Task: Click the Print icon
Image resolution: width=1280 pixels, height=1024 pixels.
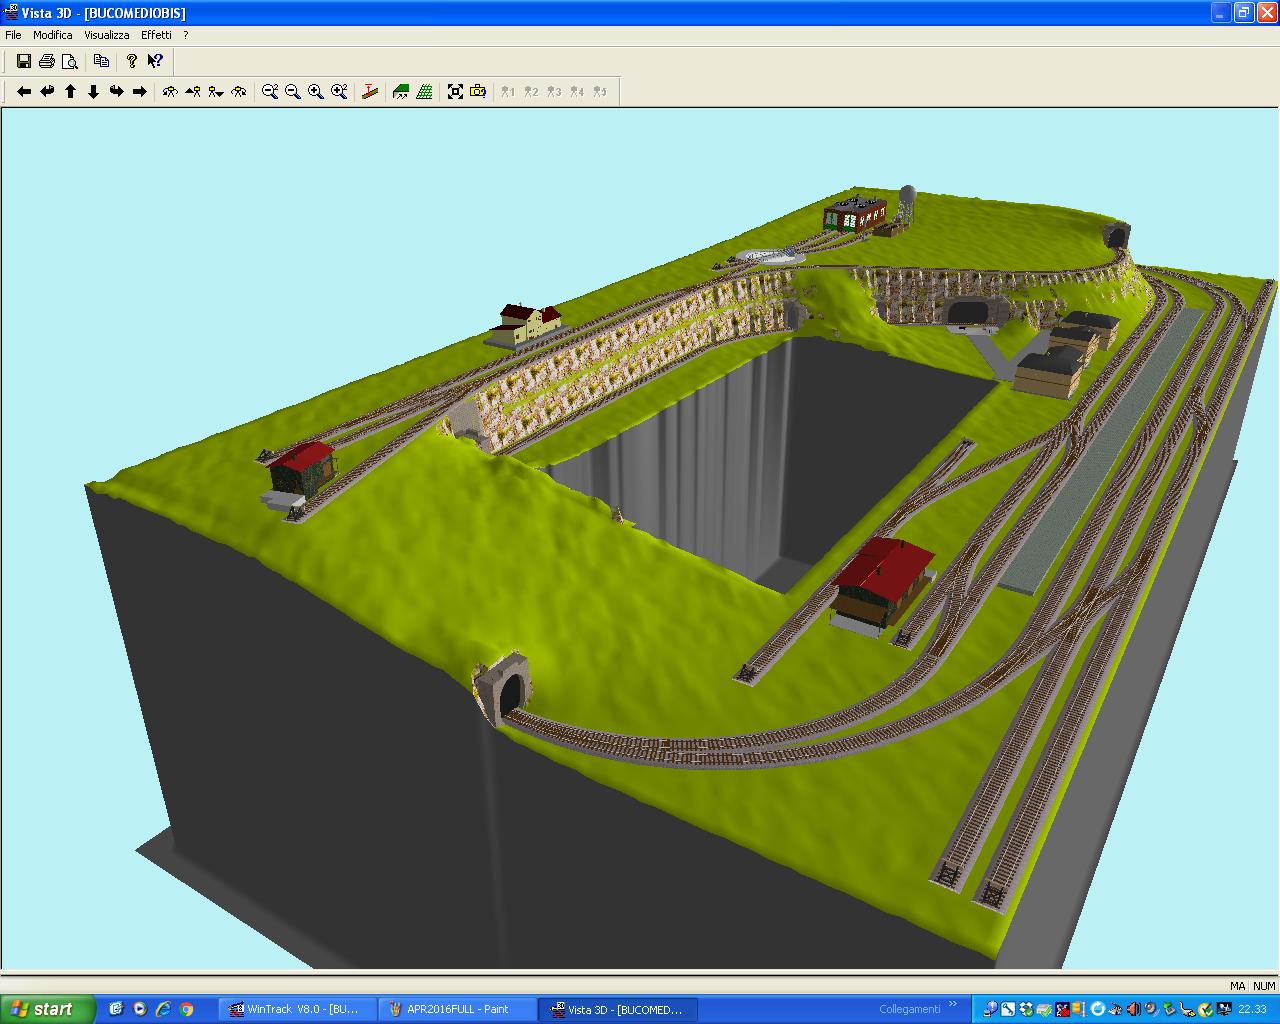Action: (46, 61)
